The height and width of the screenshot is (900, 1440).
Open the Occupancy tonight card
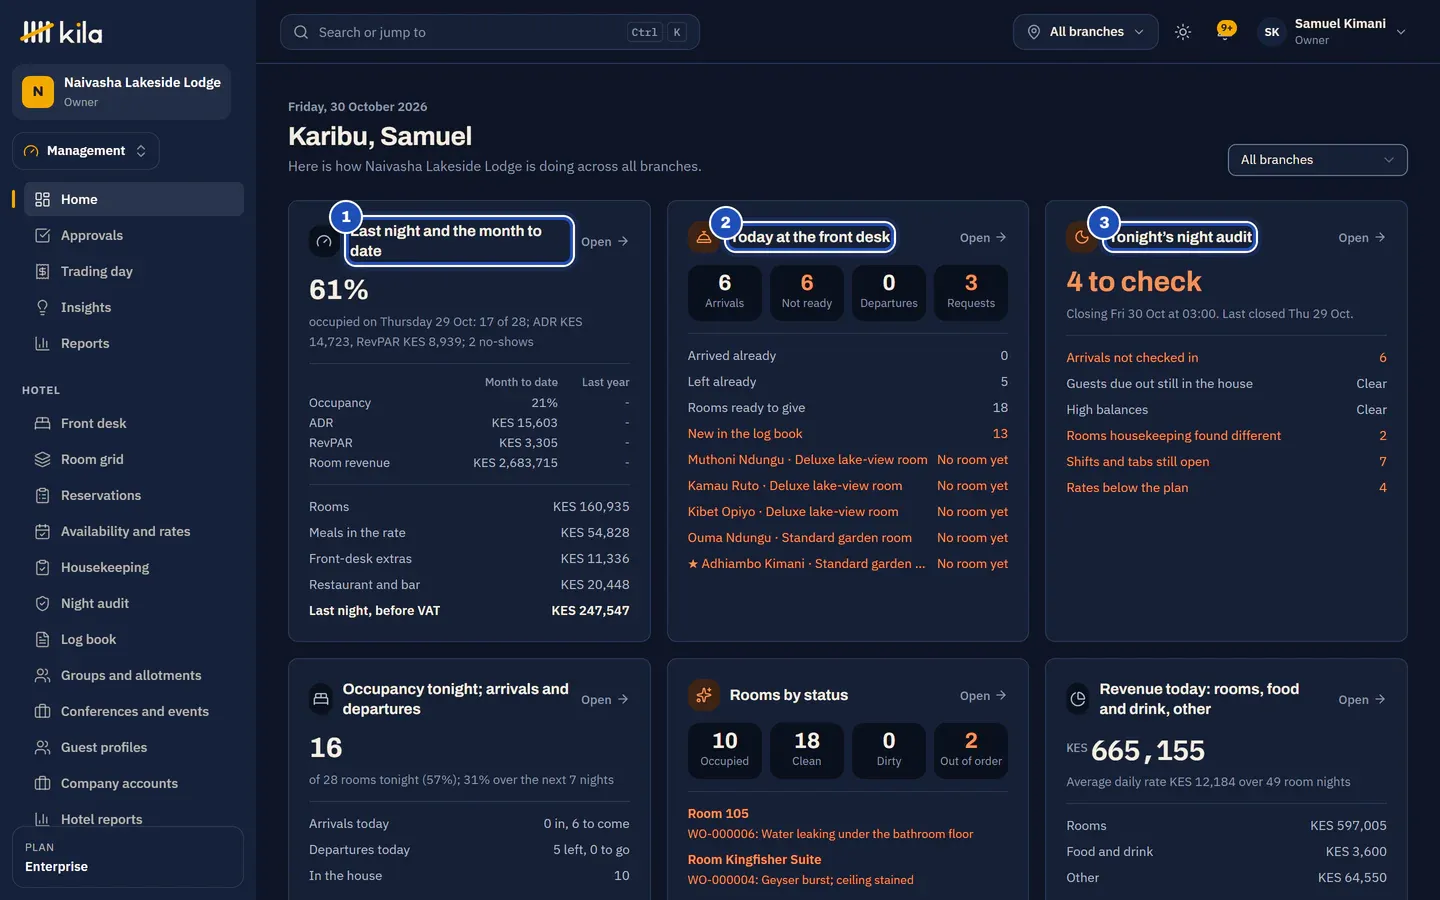(605, 699)
